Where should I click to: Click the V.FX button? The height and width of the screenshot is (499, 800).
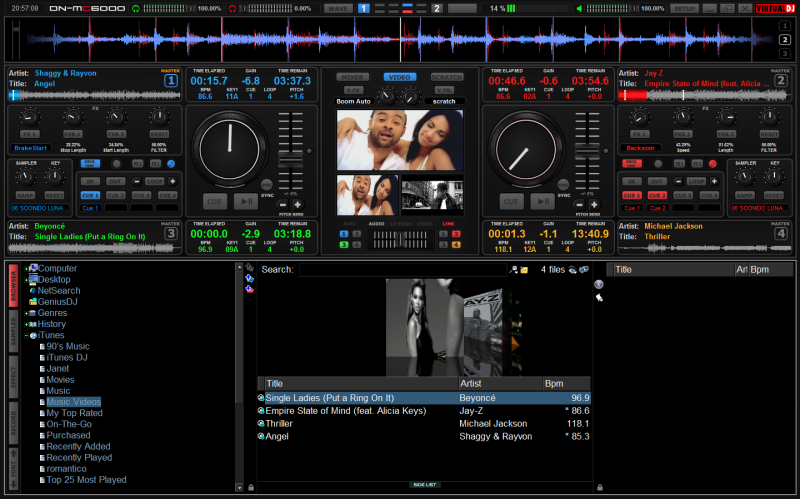pyautogui.click(x=353, y=90)
